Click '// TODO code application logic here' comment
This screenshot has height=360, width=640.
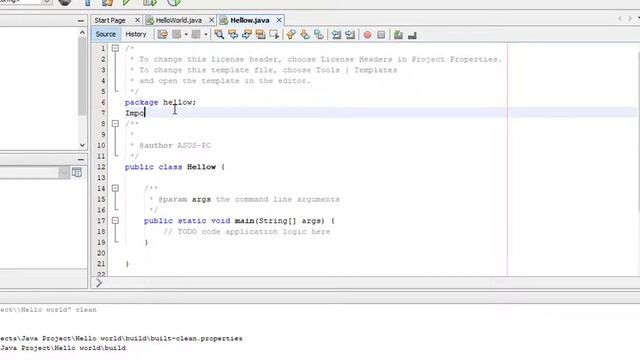[247, 231]
